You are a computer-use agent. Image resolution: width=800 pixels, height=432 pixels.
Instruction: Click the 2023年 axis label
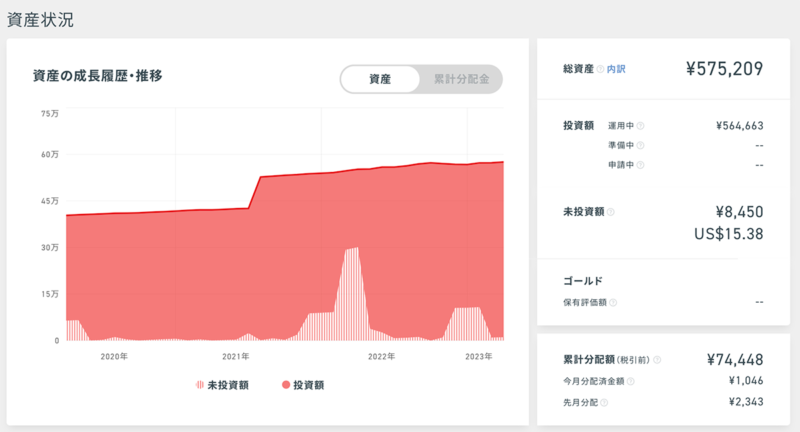479,357
